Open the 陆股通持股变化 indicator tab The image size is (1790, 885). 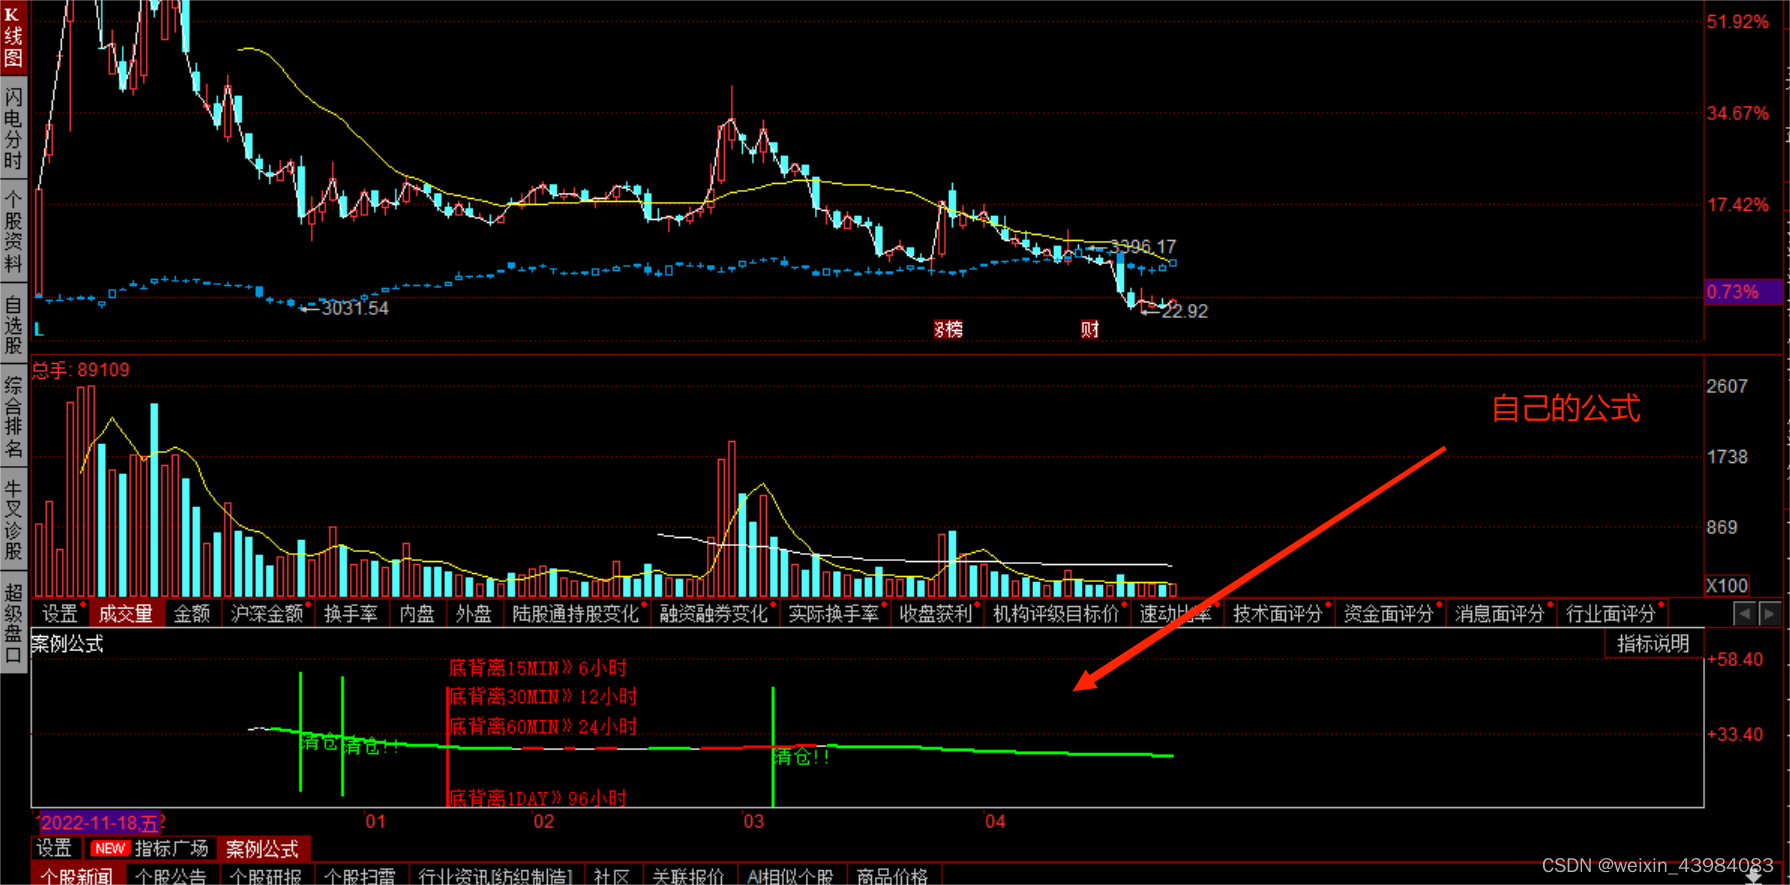pyautogui.click(x=576, y=614)
